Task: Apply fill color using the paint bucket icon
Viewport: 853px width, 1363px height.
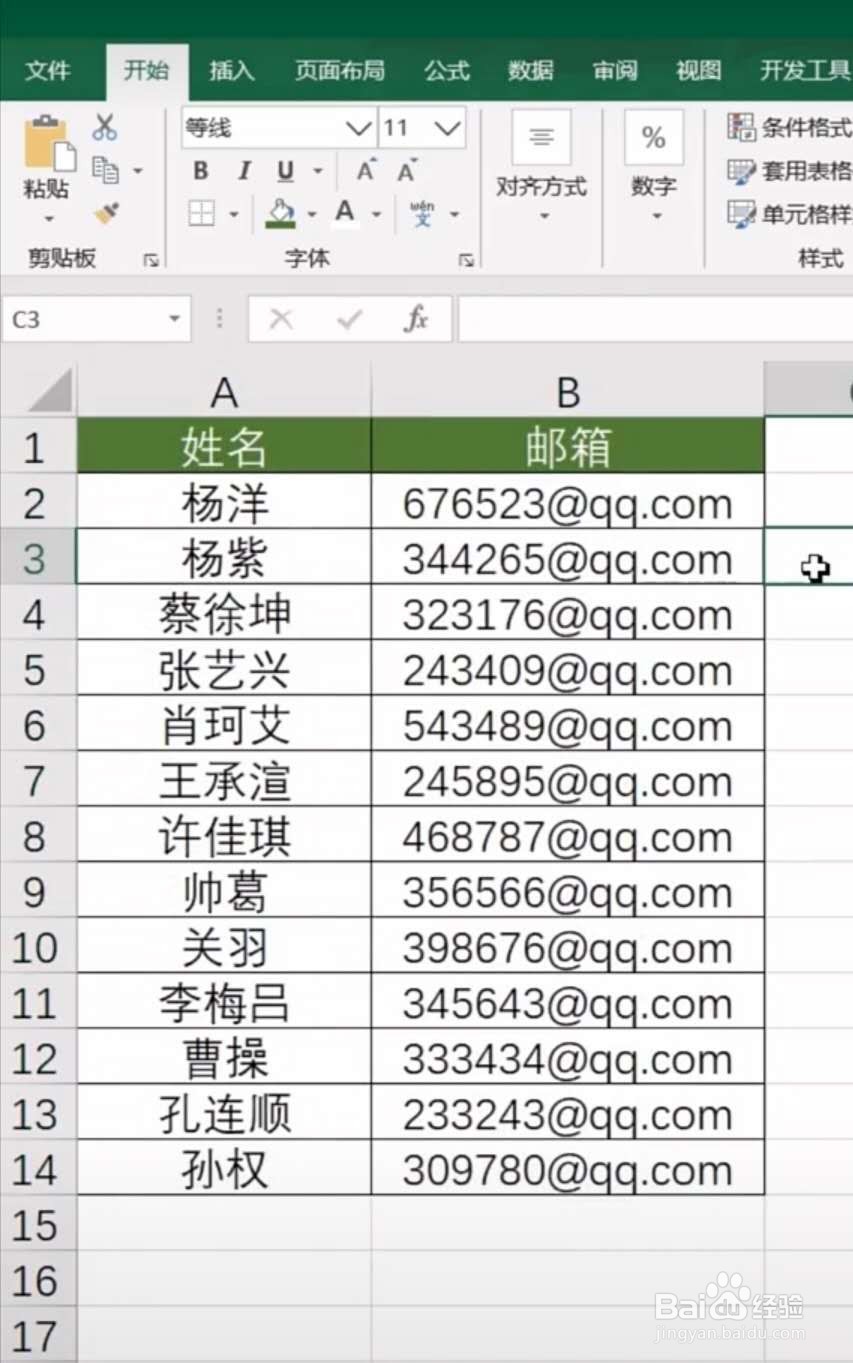Action: (x=281, y=212)
